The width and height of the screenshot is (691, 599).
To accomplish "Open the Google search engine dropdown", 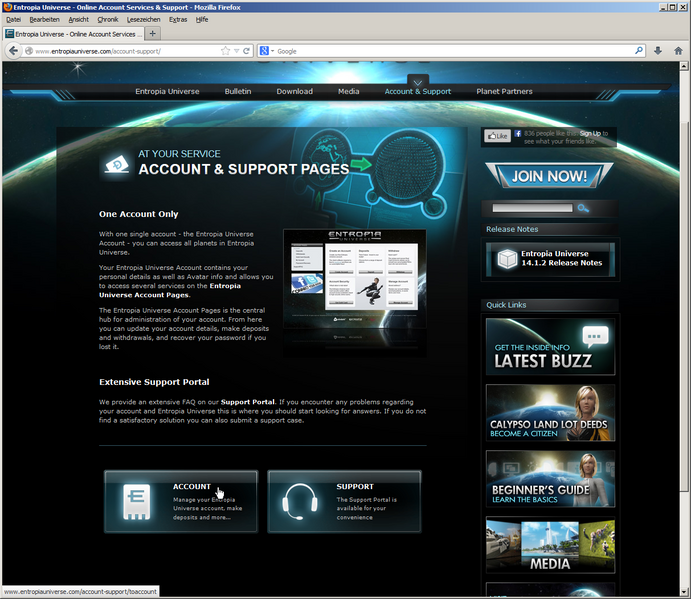I will (272, 51).
